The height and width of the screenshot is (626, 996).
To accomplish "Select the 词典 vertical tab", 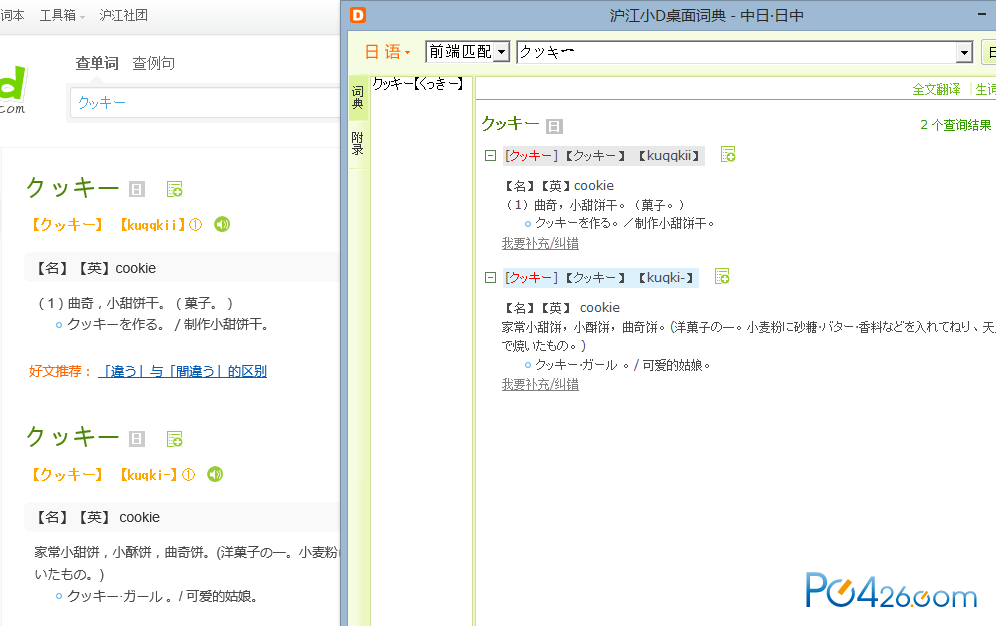I will pos(358,98).
